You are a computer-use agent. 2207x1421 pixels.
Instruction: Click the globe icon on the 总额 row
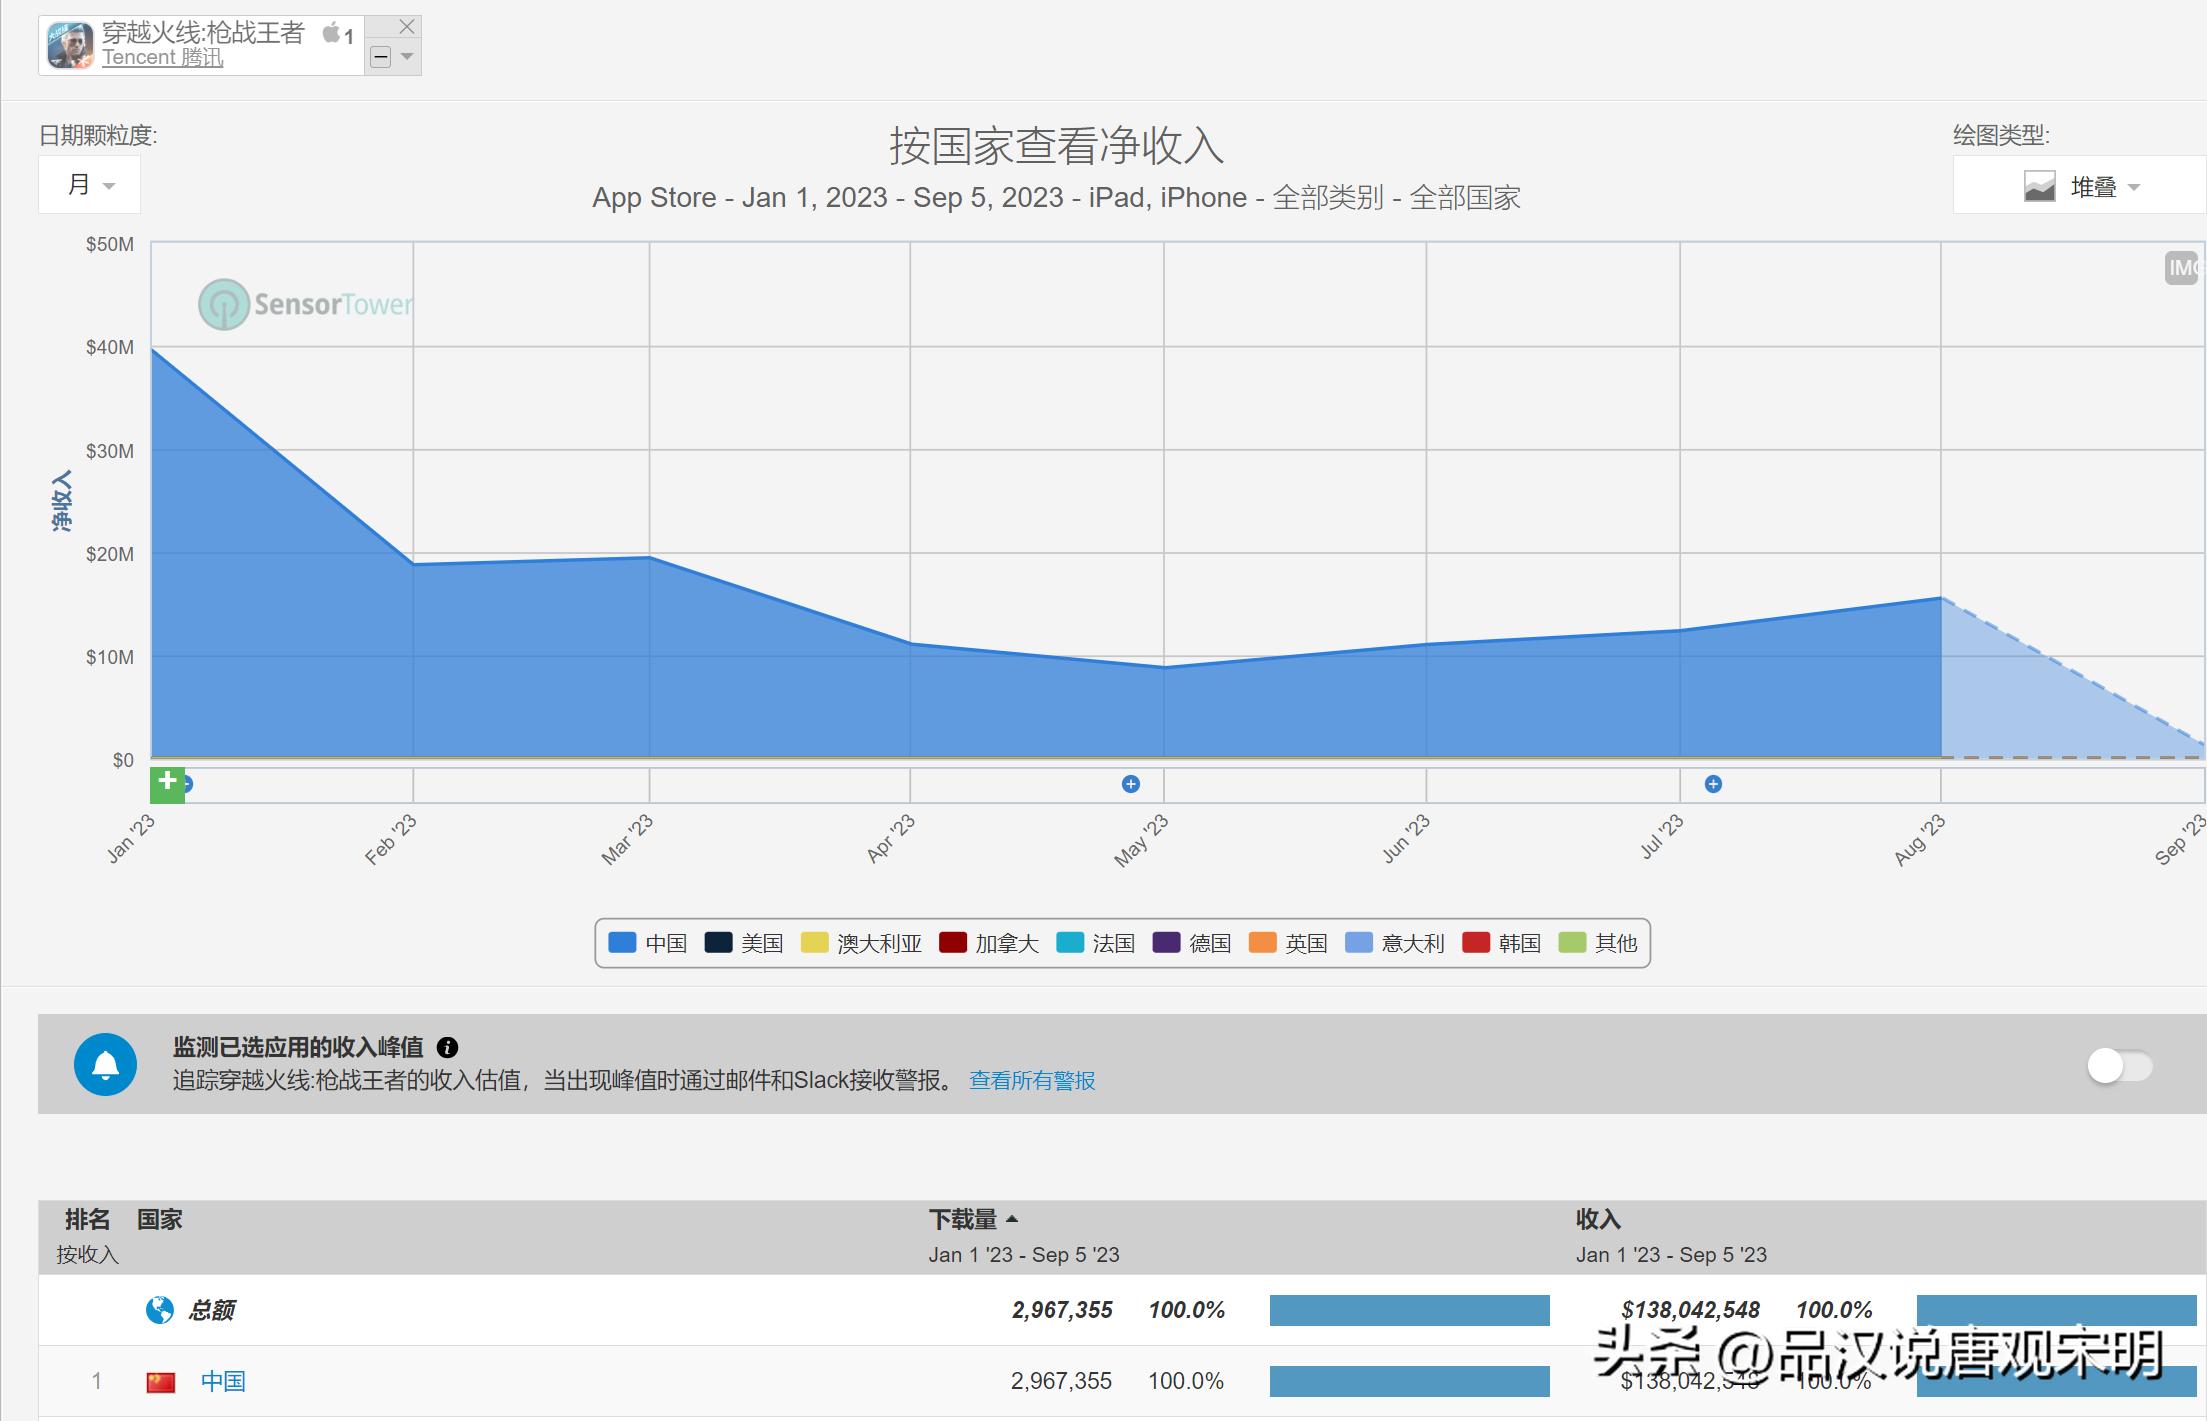point(160,1308)
